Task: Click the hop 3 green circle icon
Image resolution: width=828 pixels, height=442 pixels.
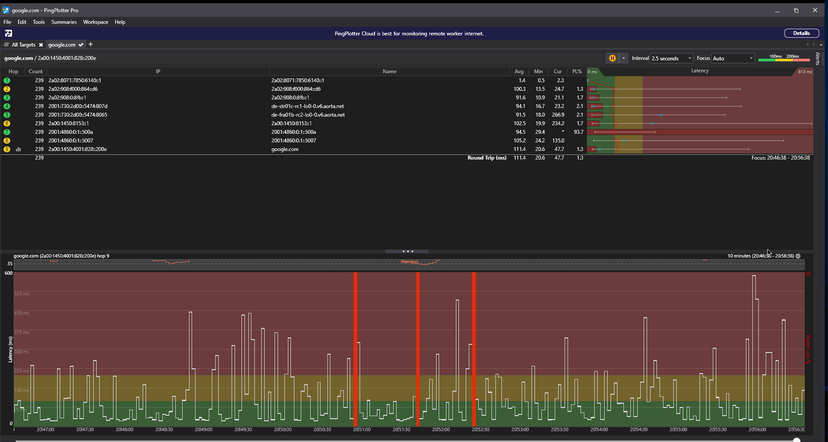Action: (x=7, y=98)
